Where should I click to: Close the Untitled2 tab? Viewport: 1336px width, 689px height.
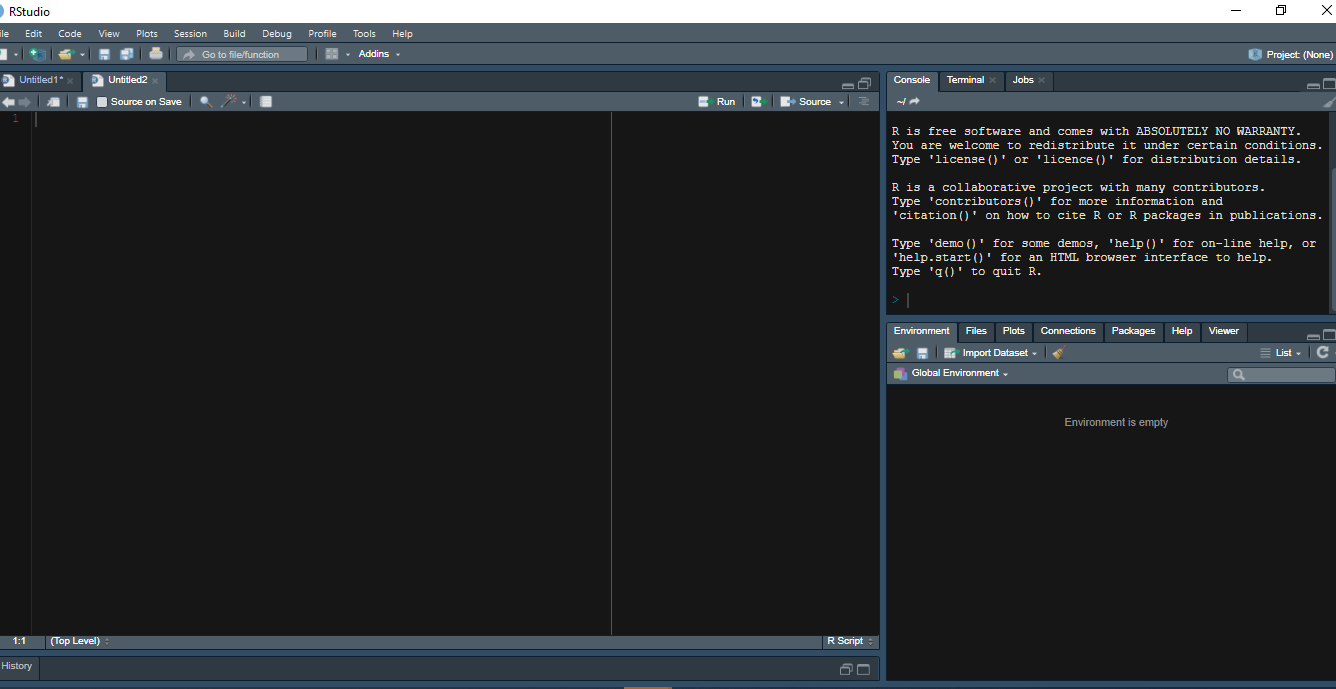pos(155,81)
